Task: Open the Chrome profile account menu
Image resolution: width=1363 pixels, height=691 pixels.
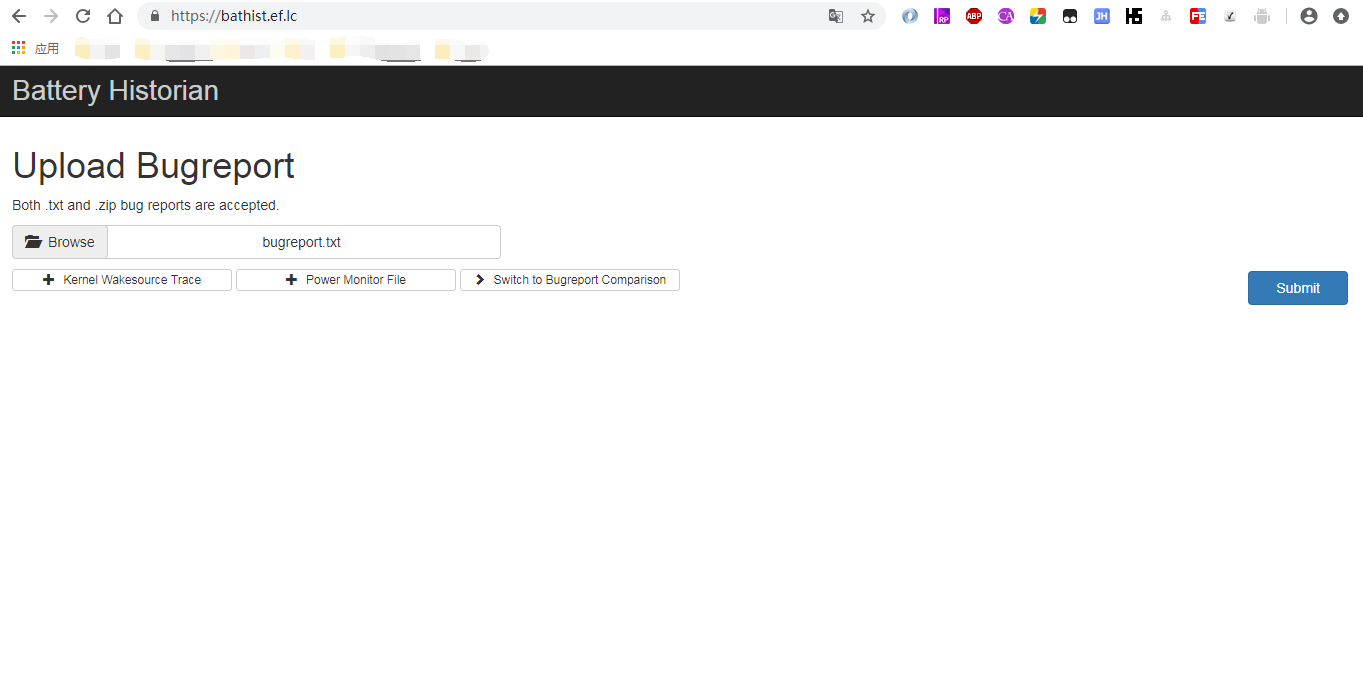Action: click(1309, 16)
